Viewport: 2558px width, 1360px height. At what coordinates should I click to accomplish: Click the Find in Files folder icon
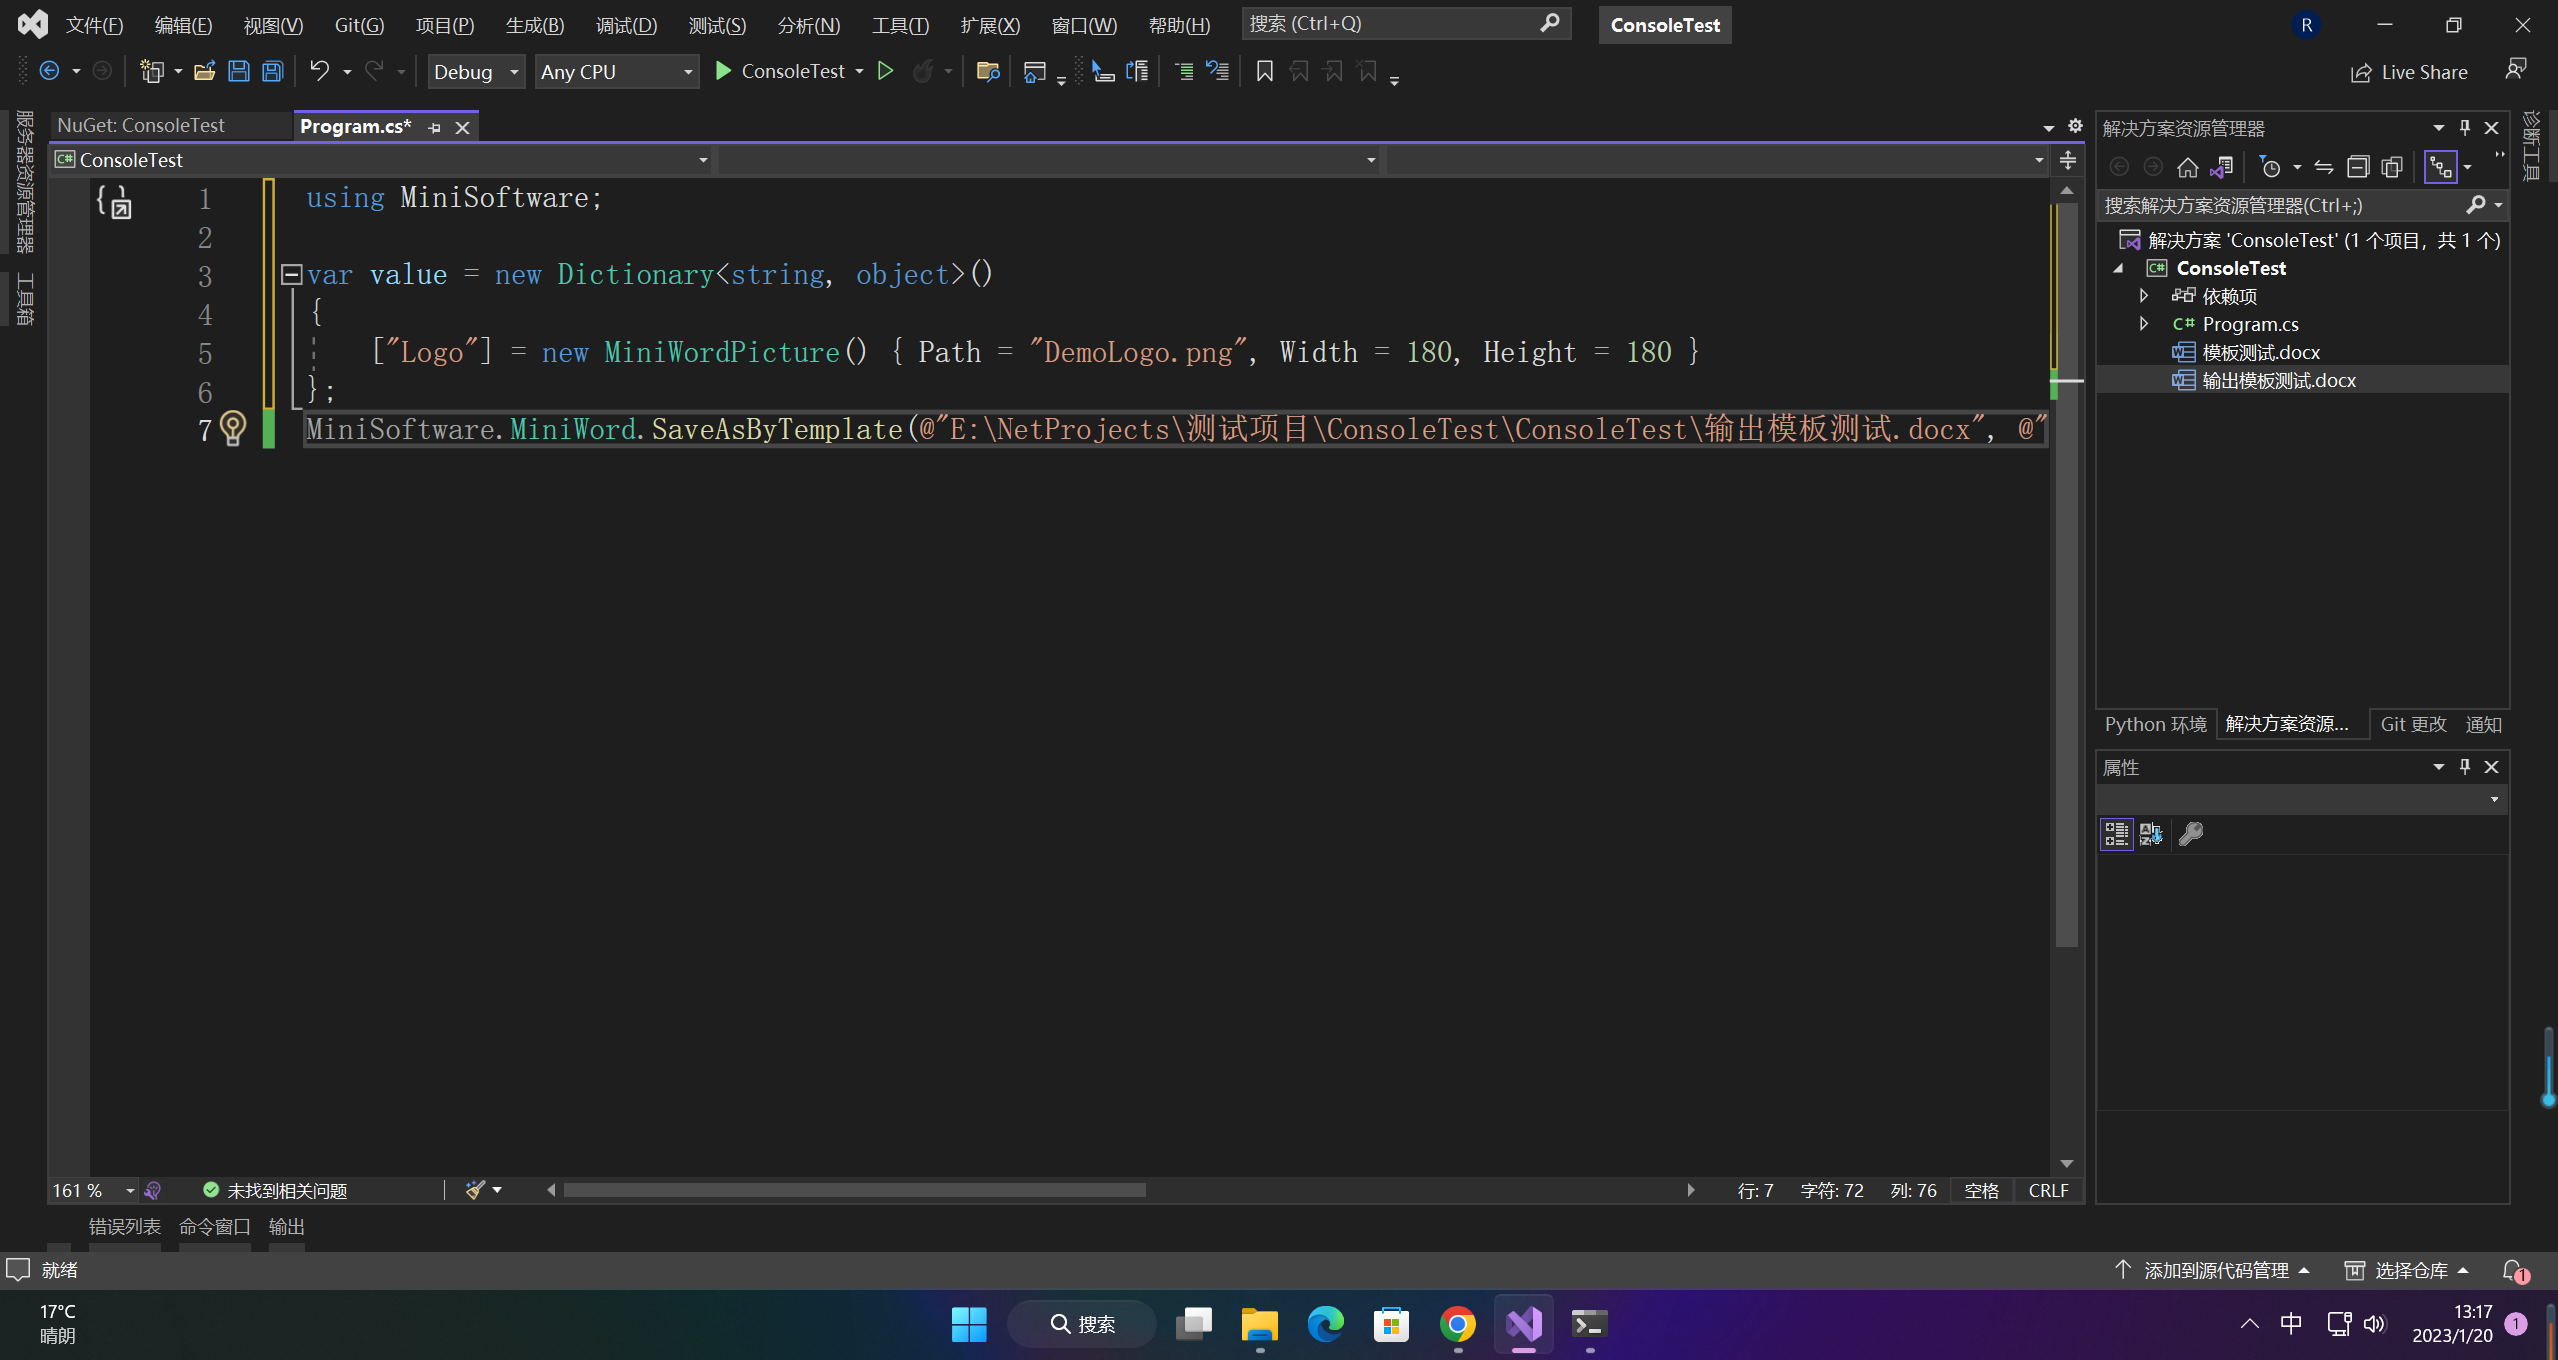tap(988, 71)
